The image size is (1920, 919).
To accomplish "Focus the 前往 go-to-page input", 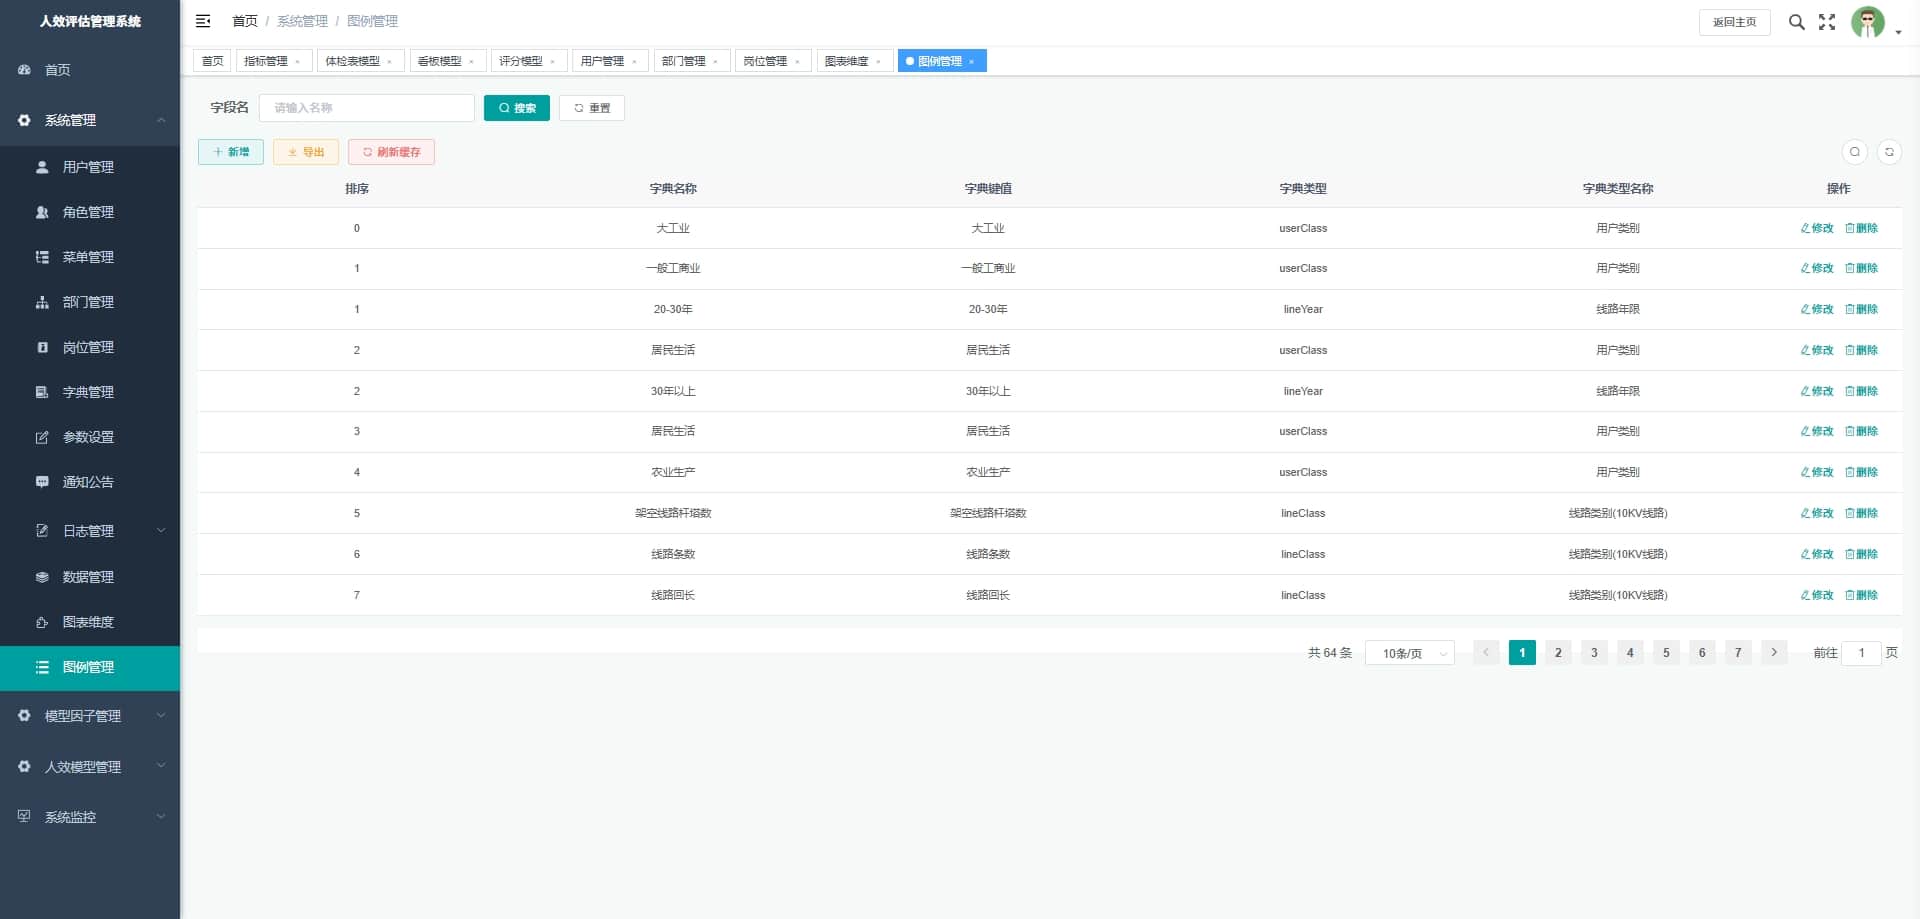I will (1861, 653).
